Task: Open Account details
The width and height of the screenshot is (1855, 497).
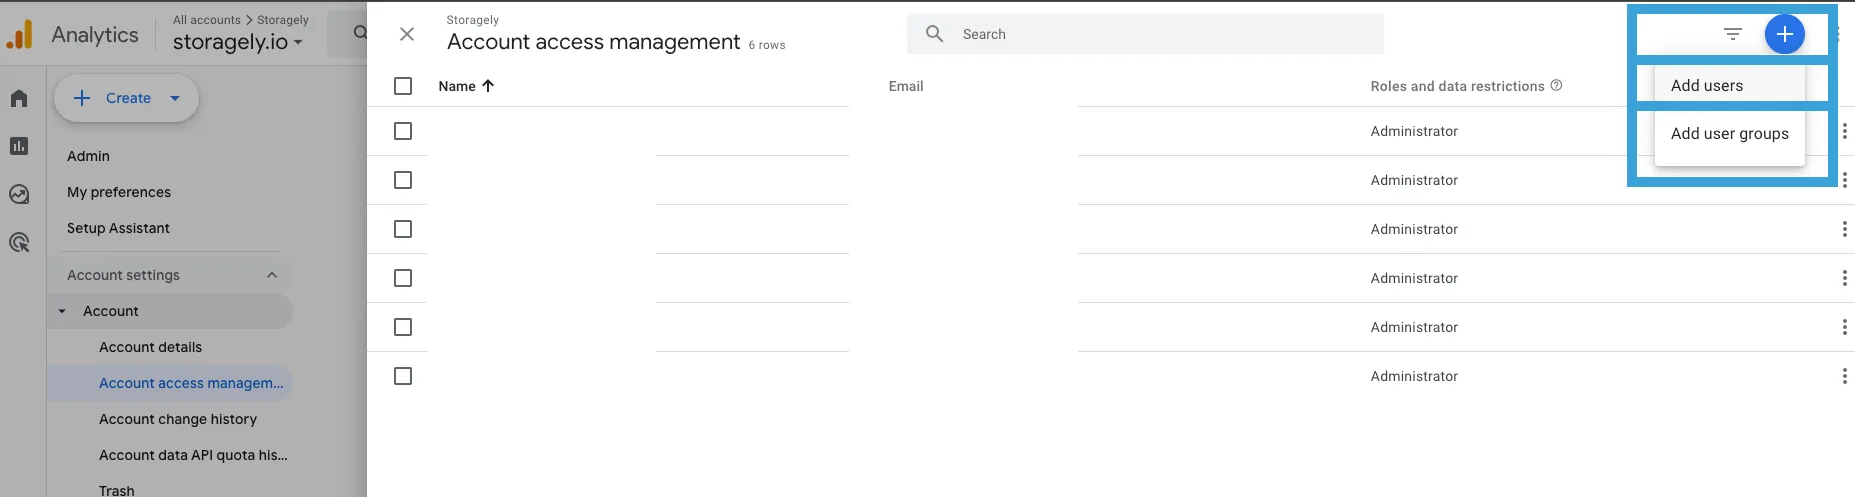Action: (x=150, y=347)
